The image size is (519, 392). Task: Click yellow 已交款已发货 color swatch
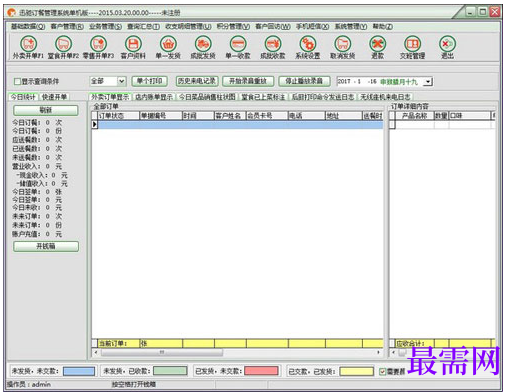pos(356,371)
